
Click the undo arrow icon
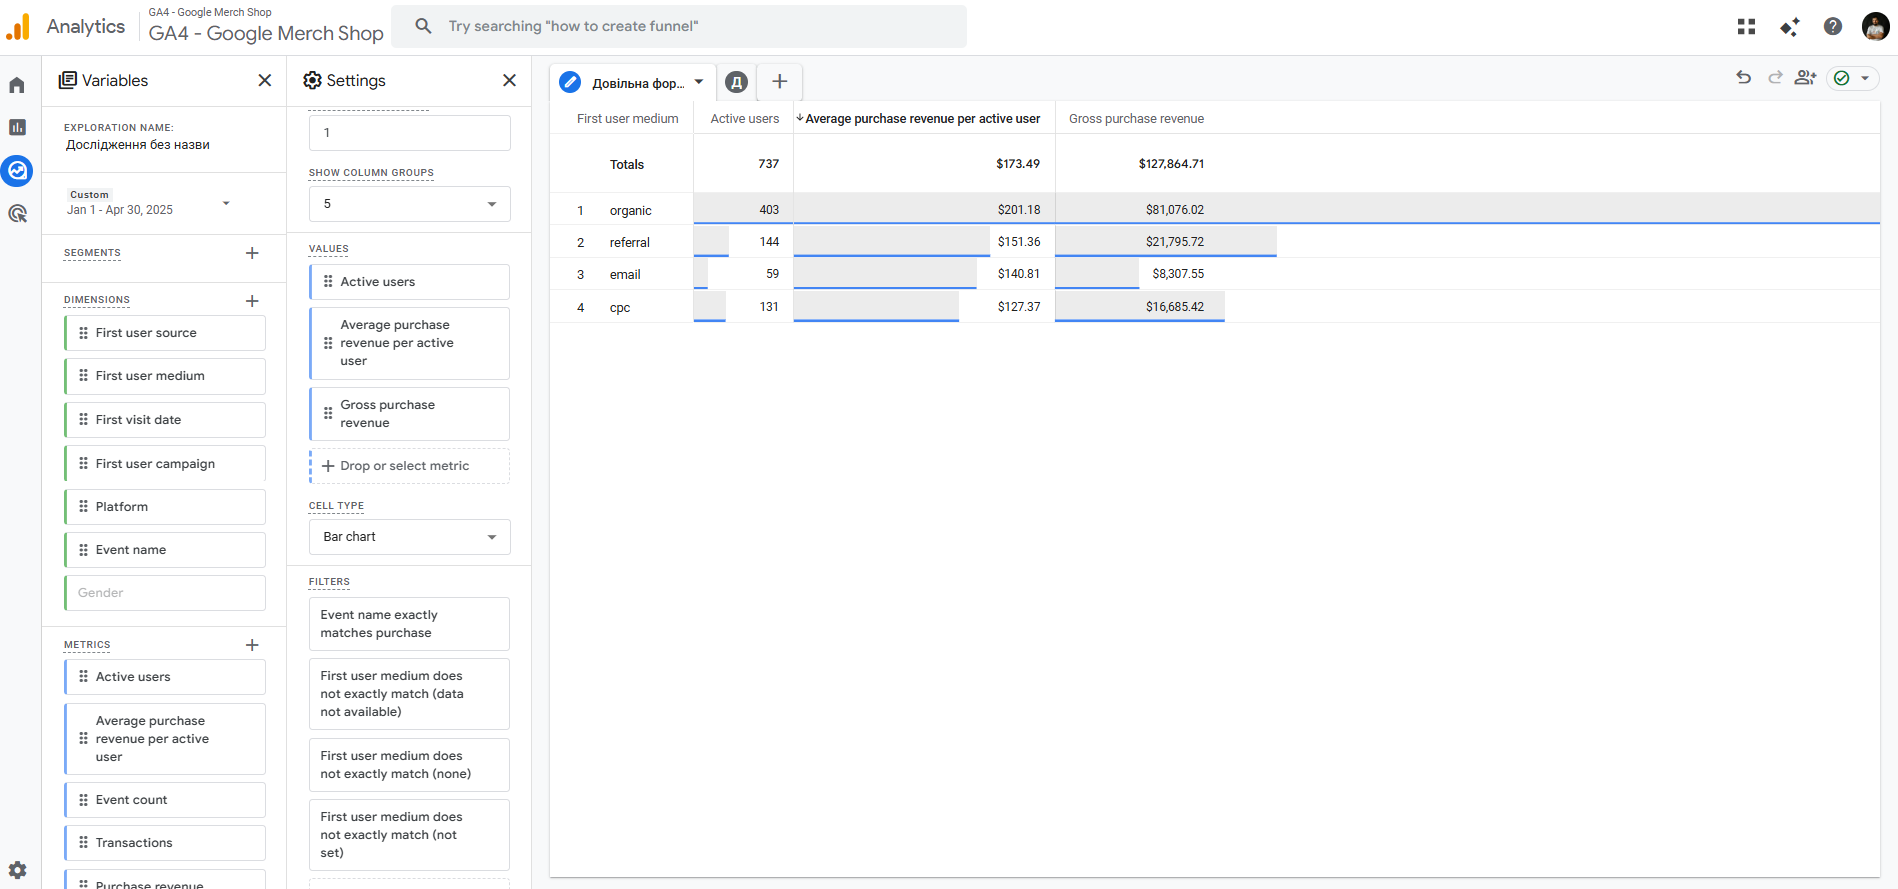[1743, 78]
